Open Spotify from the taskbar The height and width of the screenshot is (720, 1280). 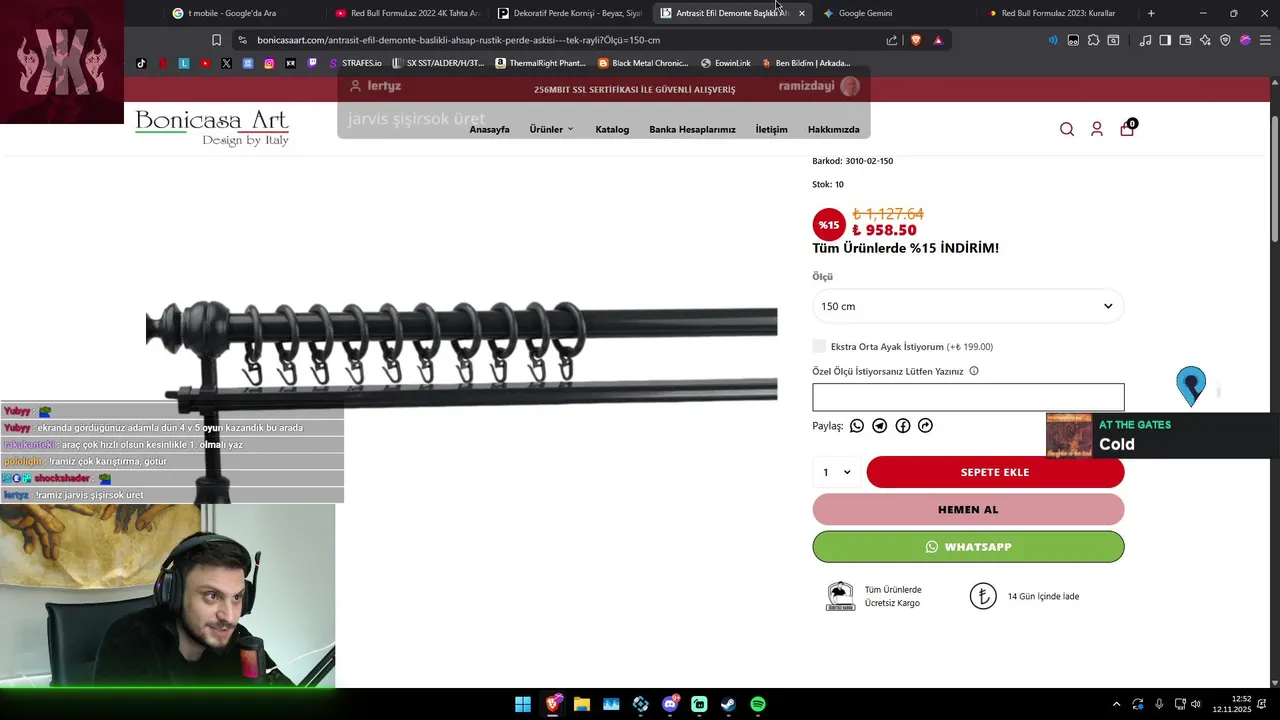(758, 704)
